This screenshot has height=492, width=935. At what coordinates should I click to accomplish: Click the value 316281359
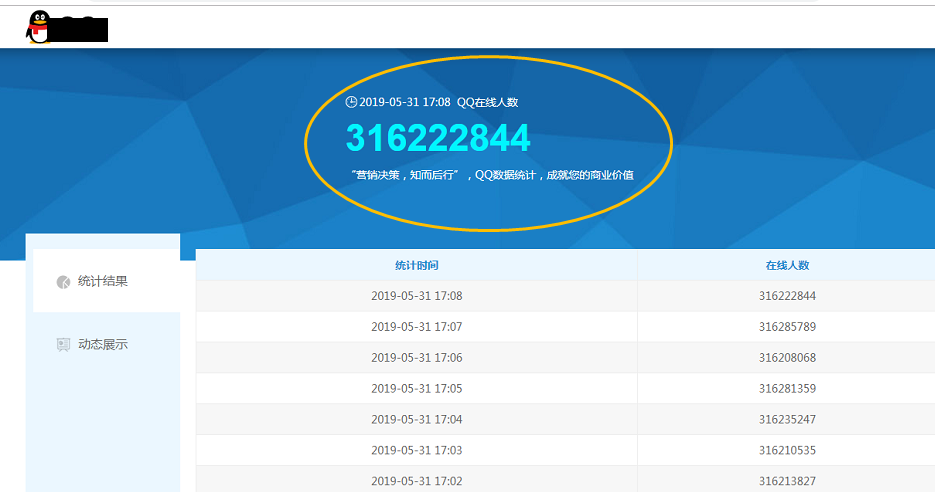(x=787, y=389)
